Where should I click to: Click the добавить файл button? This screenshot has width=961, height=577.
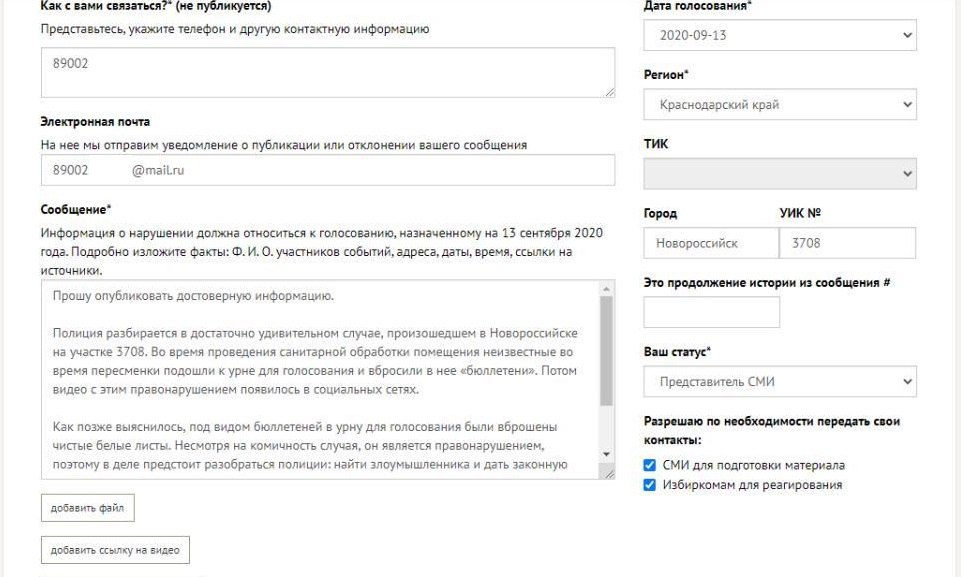coord(88,508)
